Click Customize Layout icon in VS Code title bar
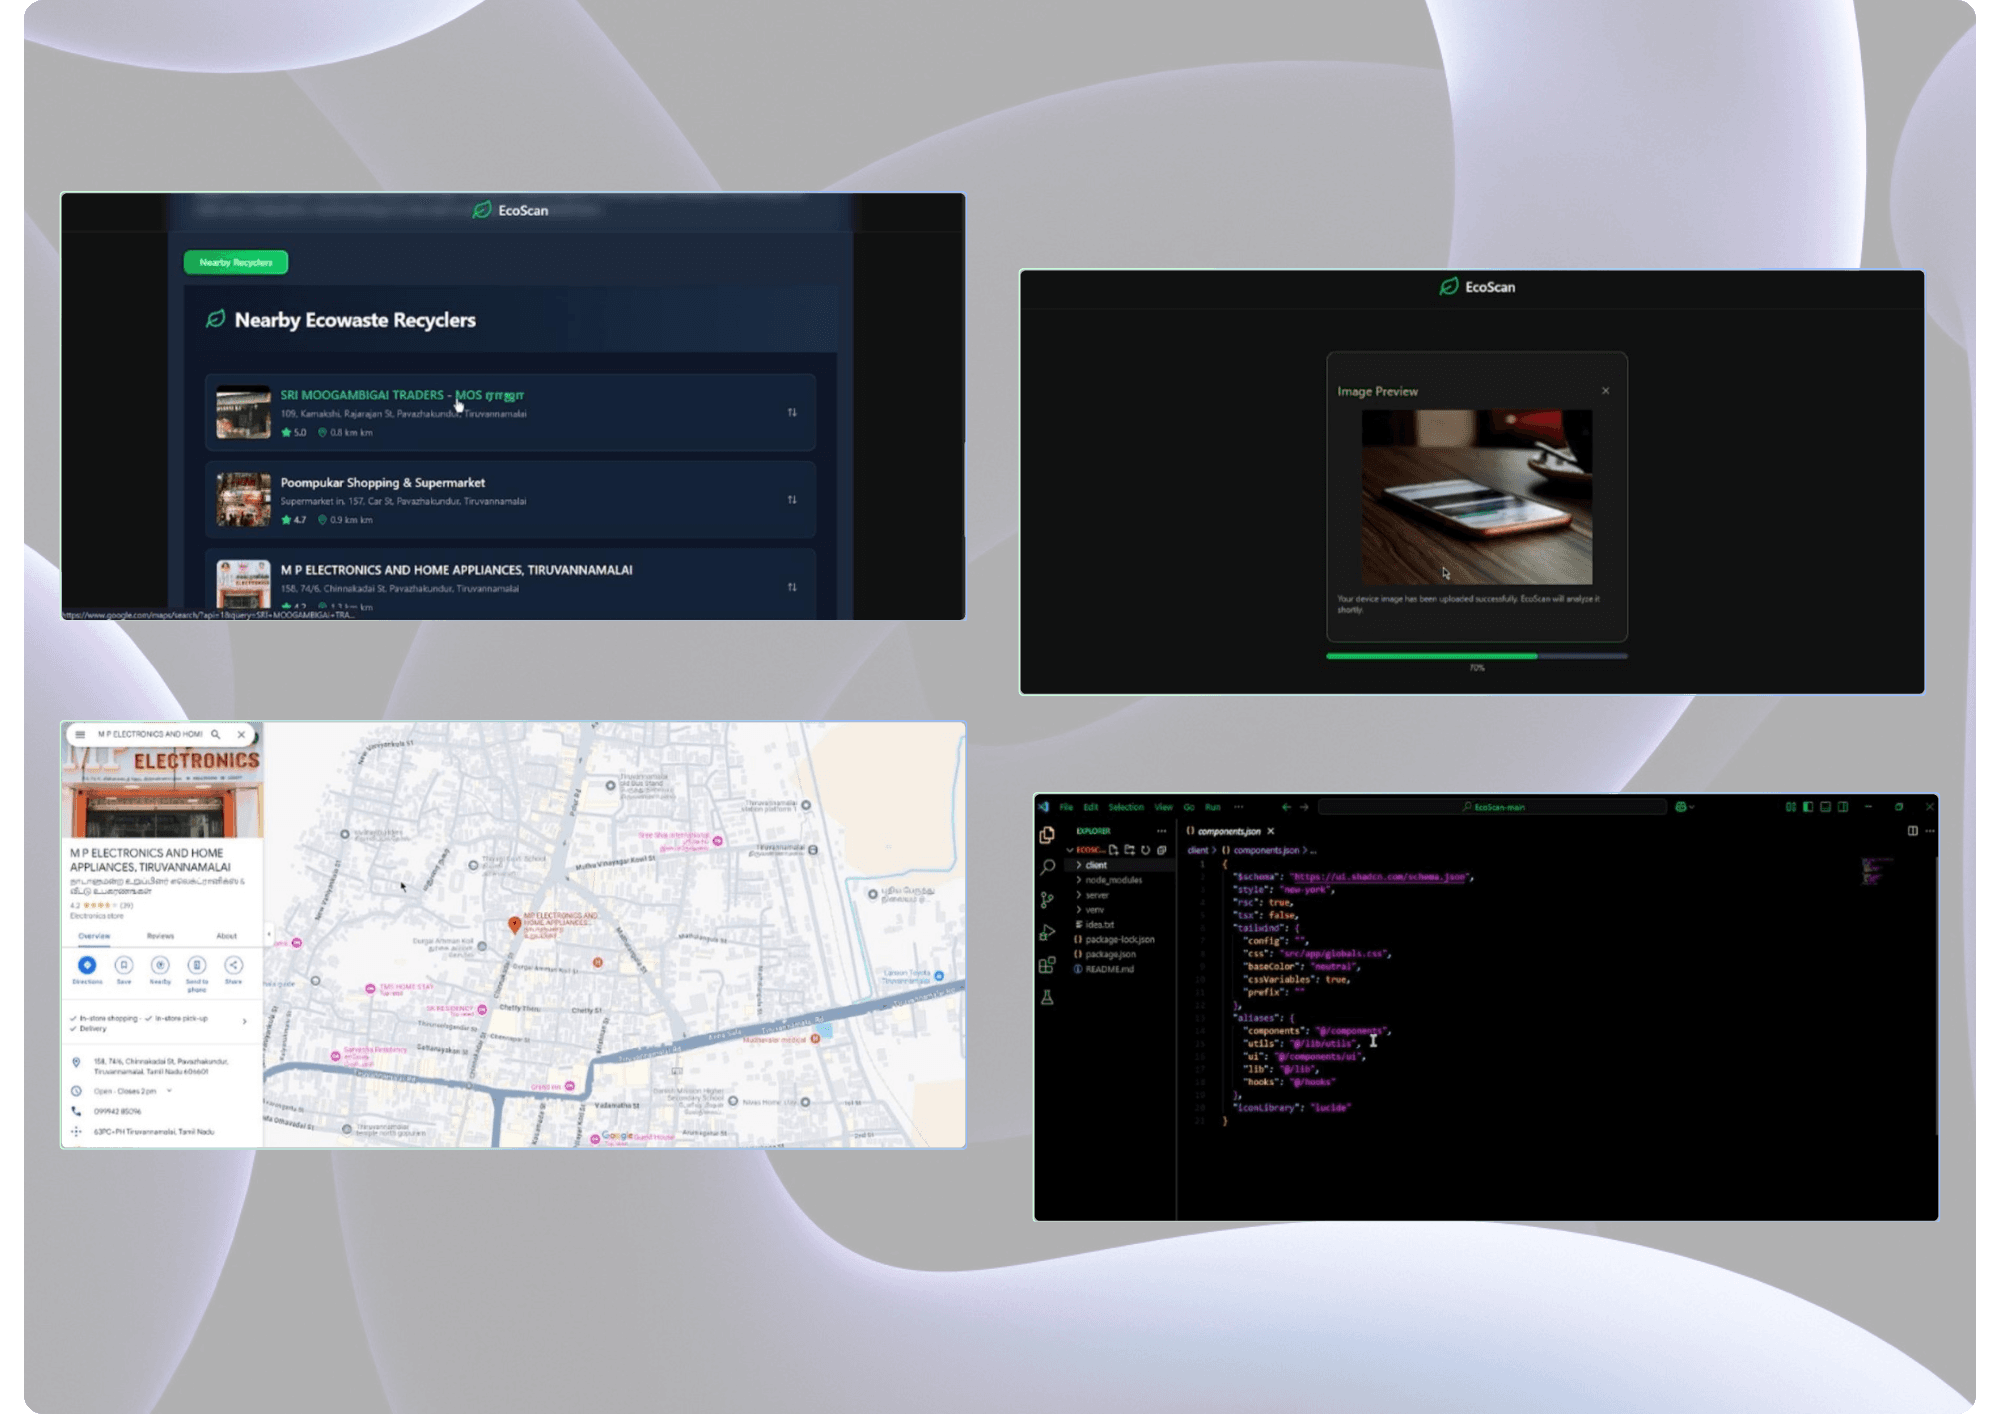This screenshot has width=2000, height=1414. coord(1791,807)
